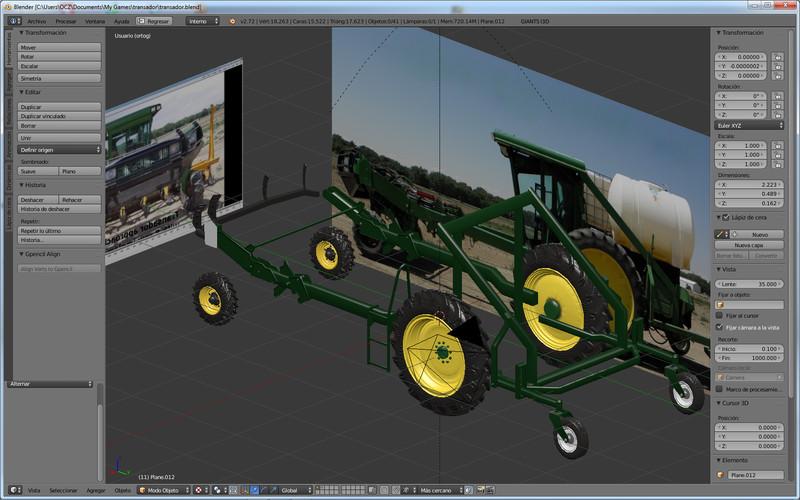
Task: Open the Modo Objeto mode selector
Action: pos(162,490)
